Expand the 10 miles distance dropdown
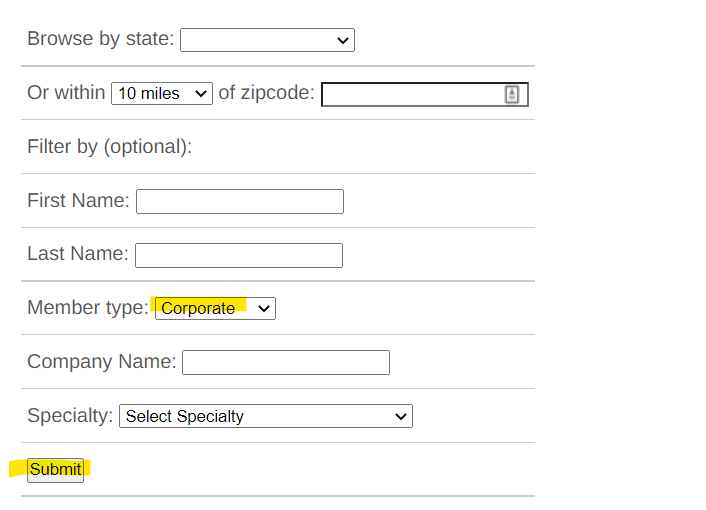The image size is (706, 510). pos(162,94)
